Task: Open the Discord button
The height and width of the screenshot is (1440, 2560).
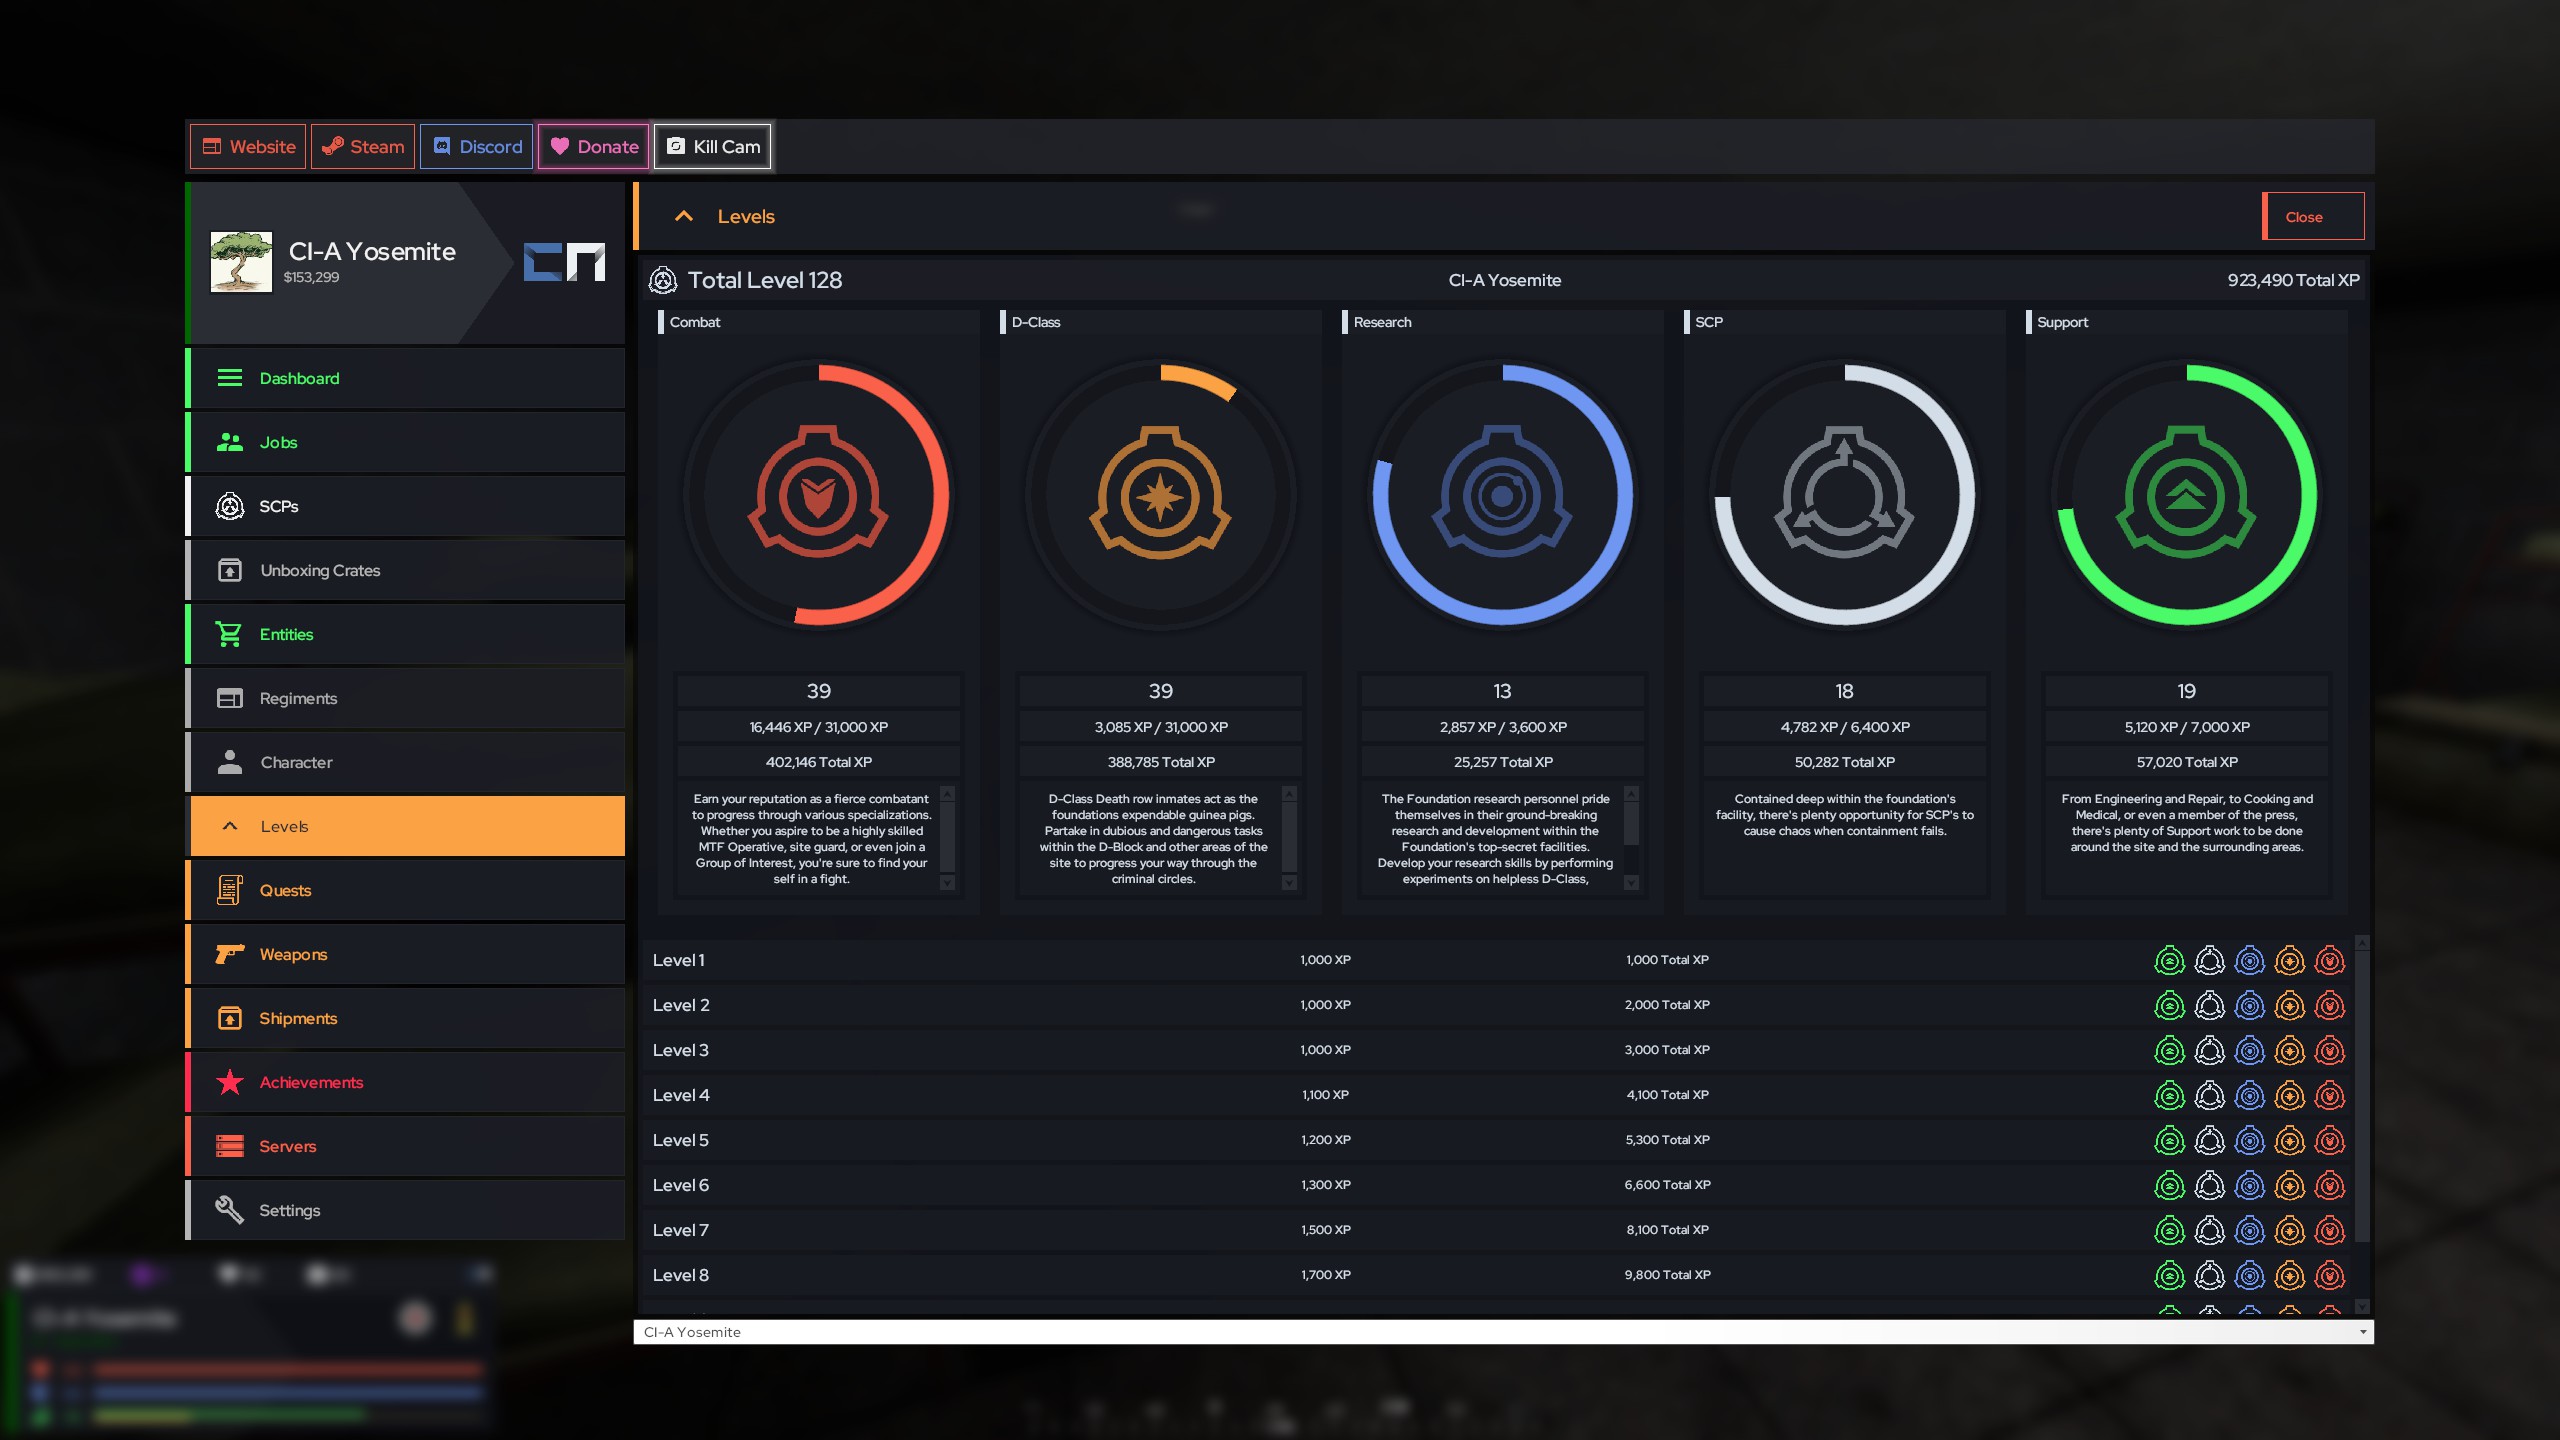Action: point(477,147)
